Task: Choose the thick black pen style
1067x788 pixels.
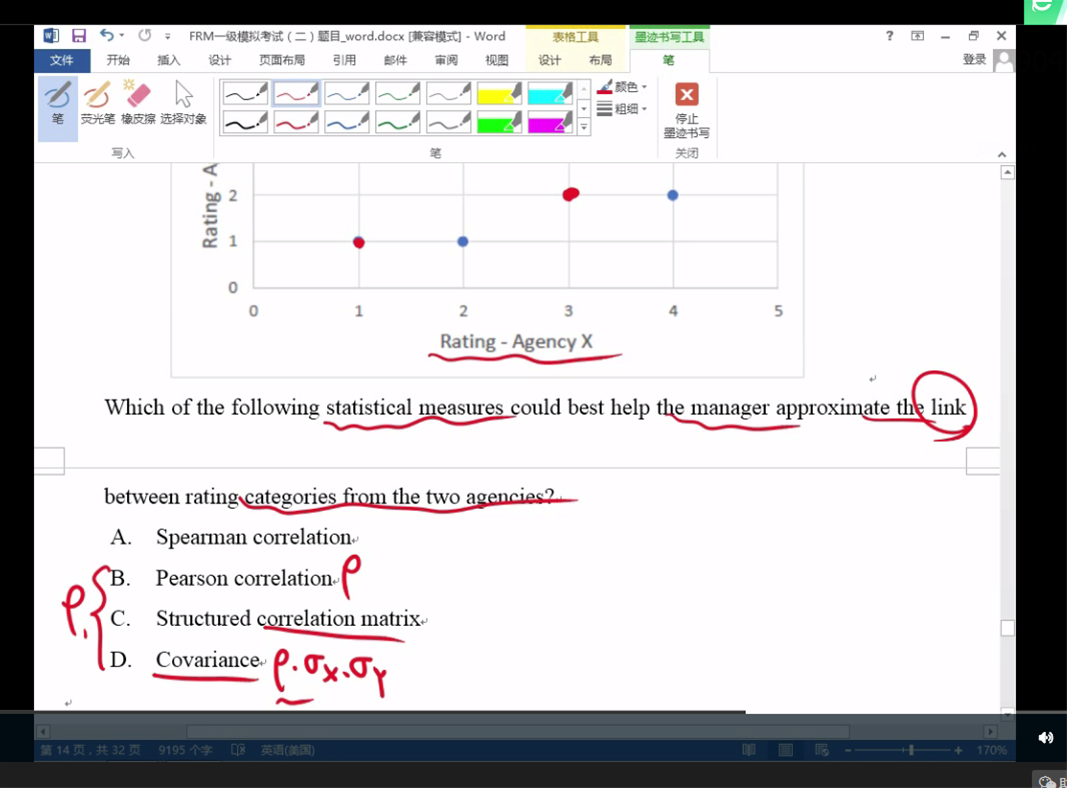Action: point(245,122)
